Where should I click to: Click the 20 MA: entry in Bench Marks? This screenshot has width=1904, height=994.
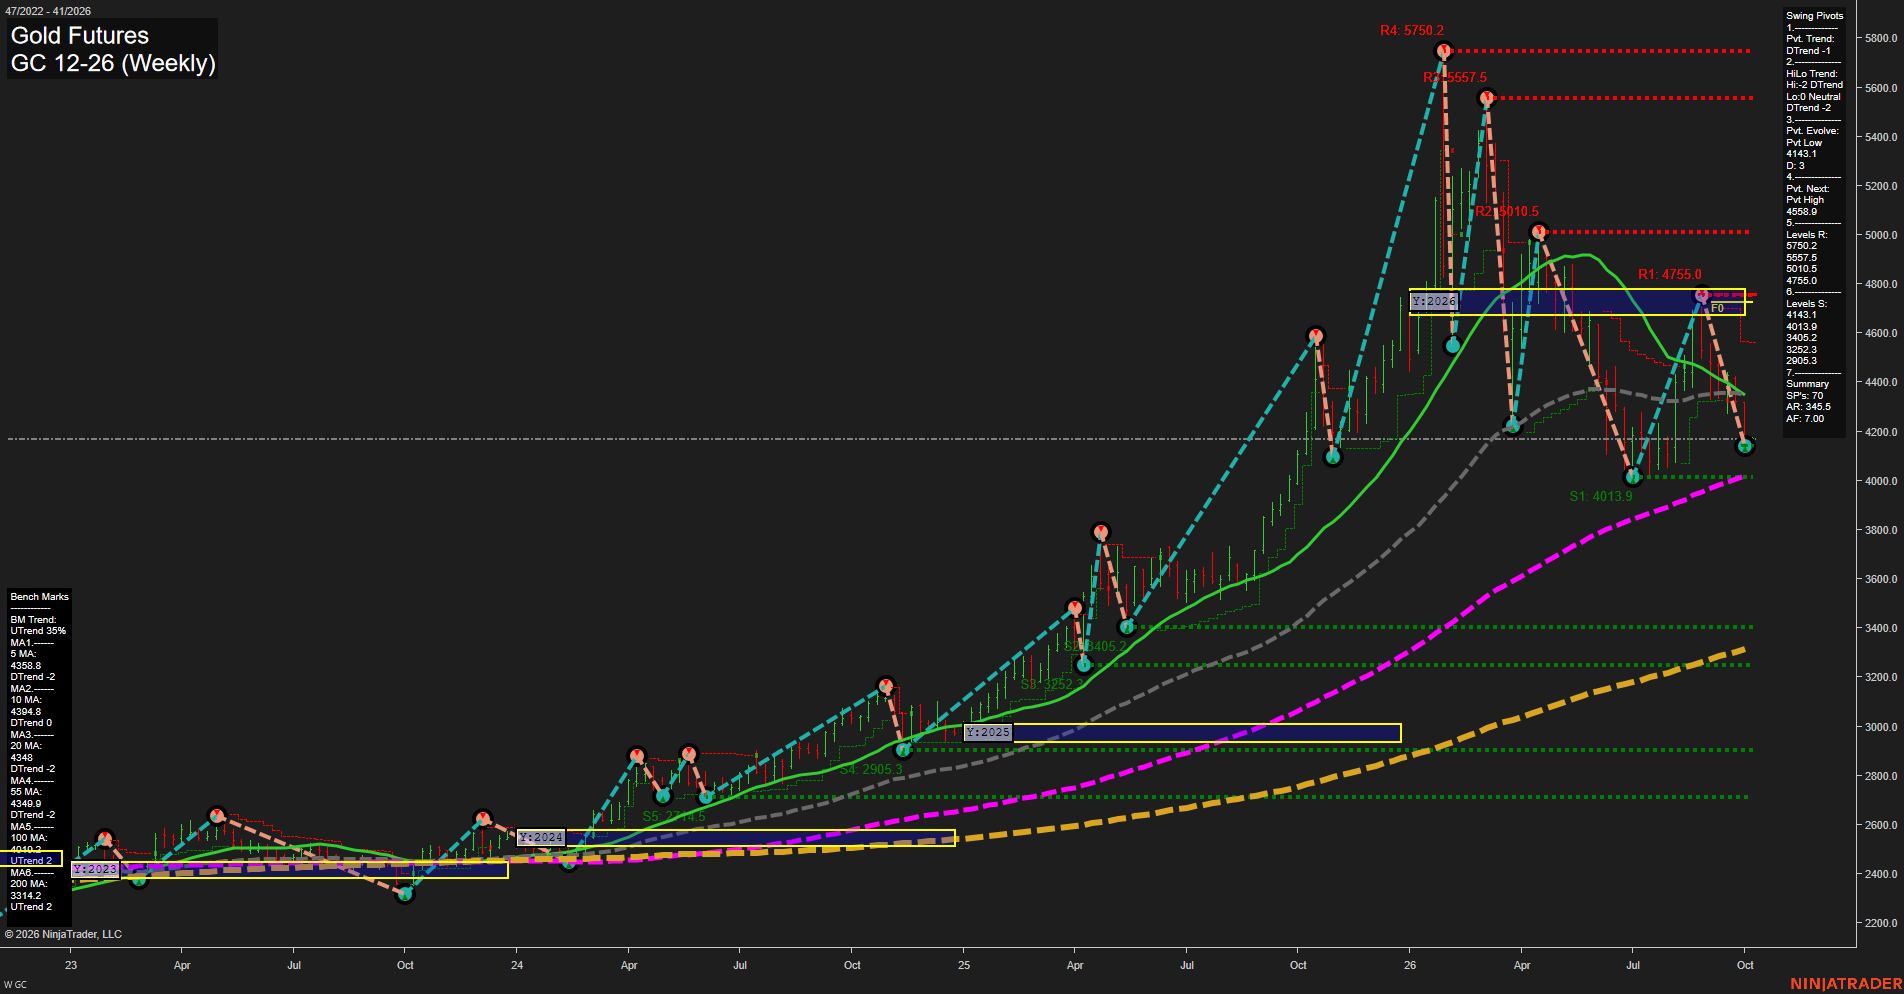pyautogui.click(x=26, y=746)
